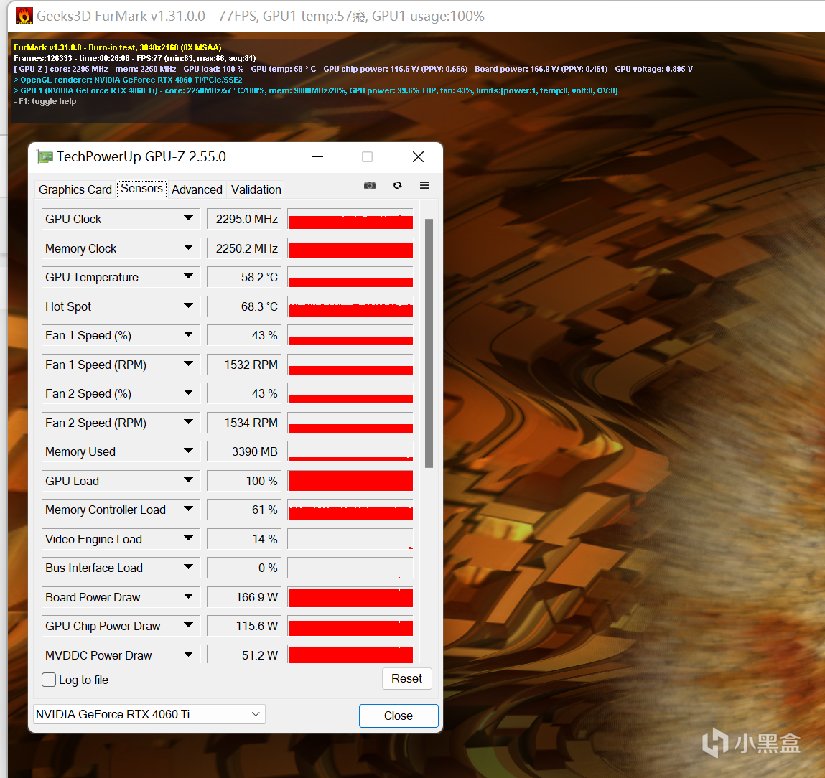
Task: Click the OpenGL renderer line in FurMark
Action: tap(128, 80)
